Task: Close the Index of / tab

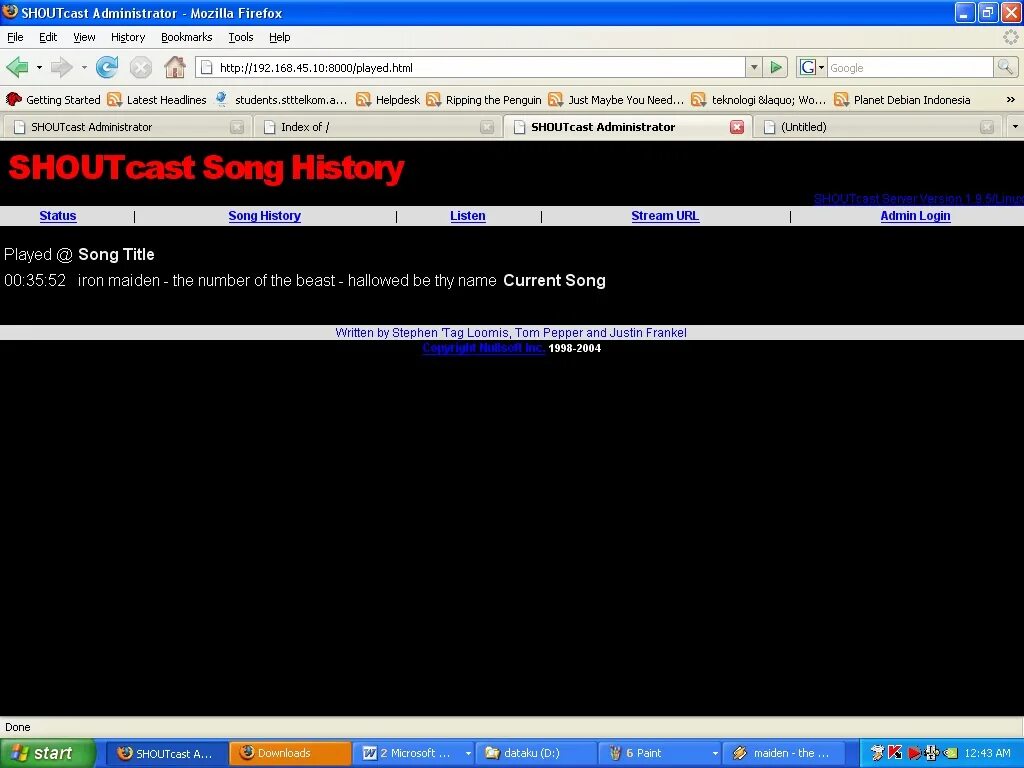Action: [487, 127]
